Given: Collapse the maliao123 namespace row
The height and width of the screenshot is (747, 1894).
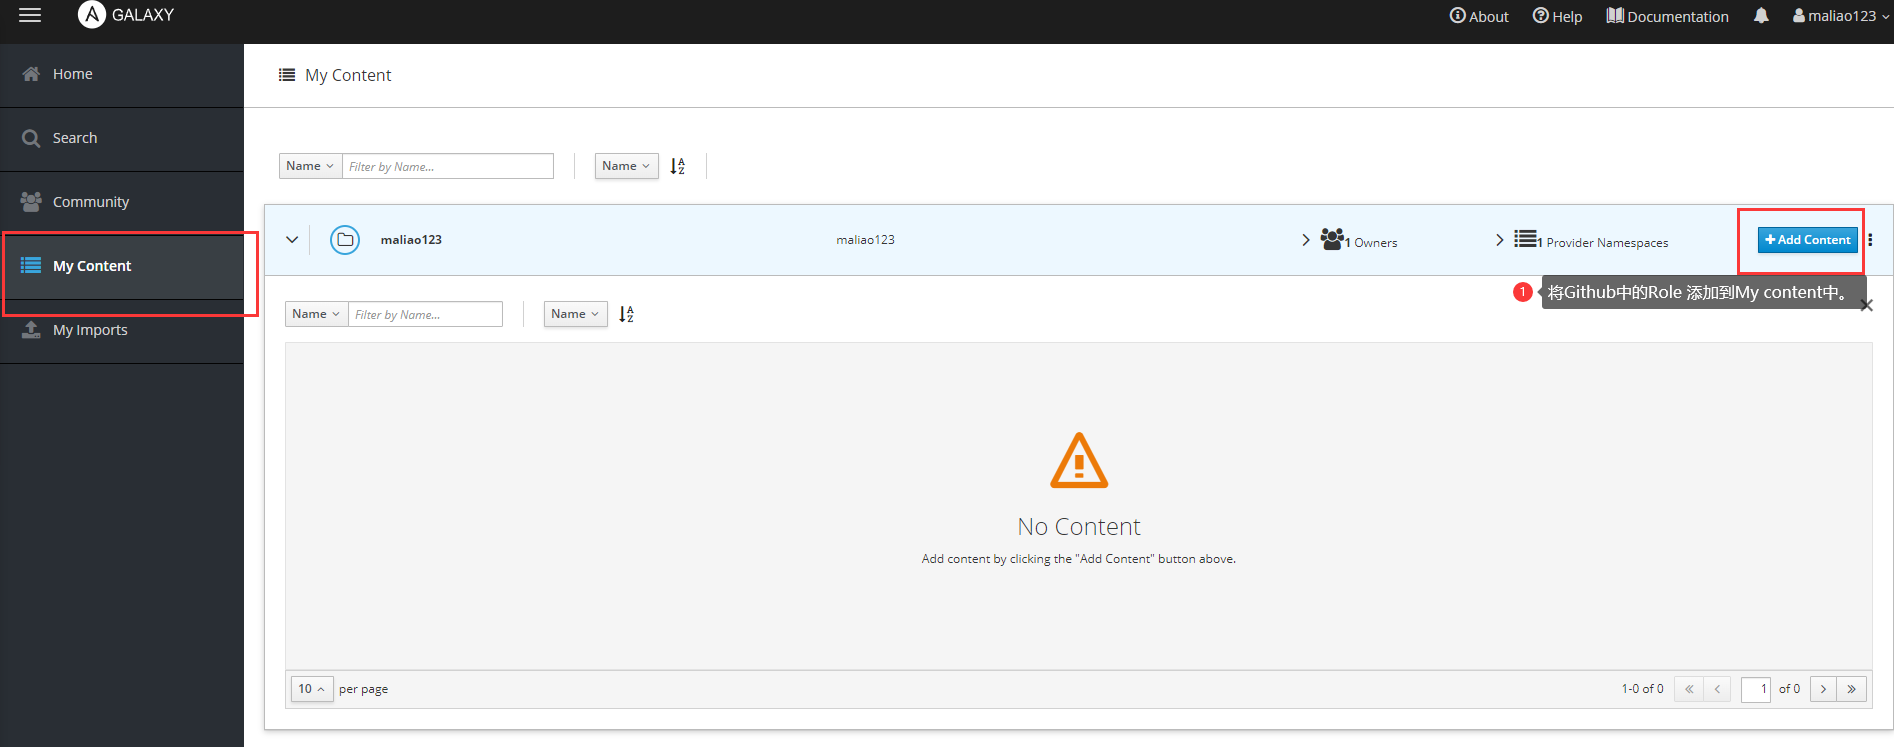Looking at the screenshot, I should point(292,240).
